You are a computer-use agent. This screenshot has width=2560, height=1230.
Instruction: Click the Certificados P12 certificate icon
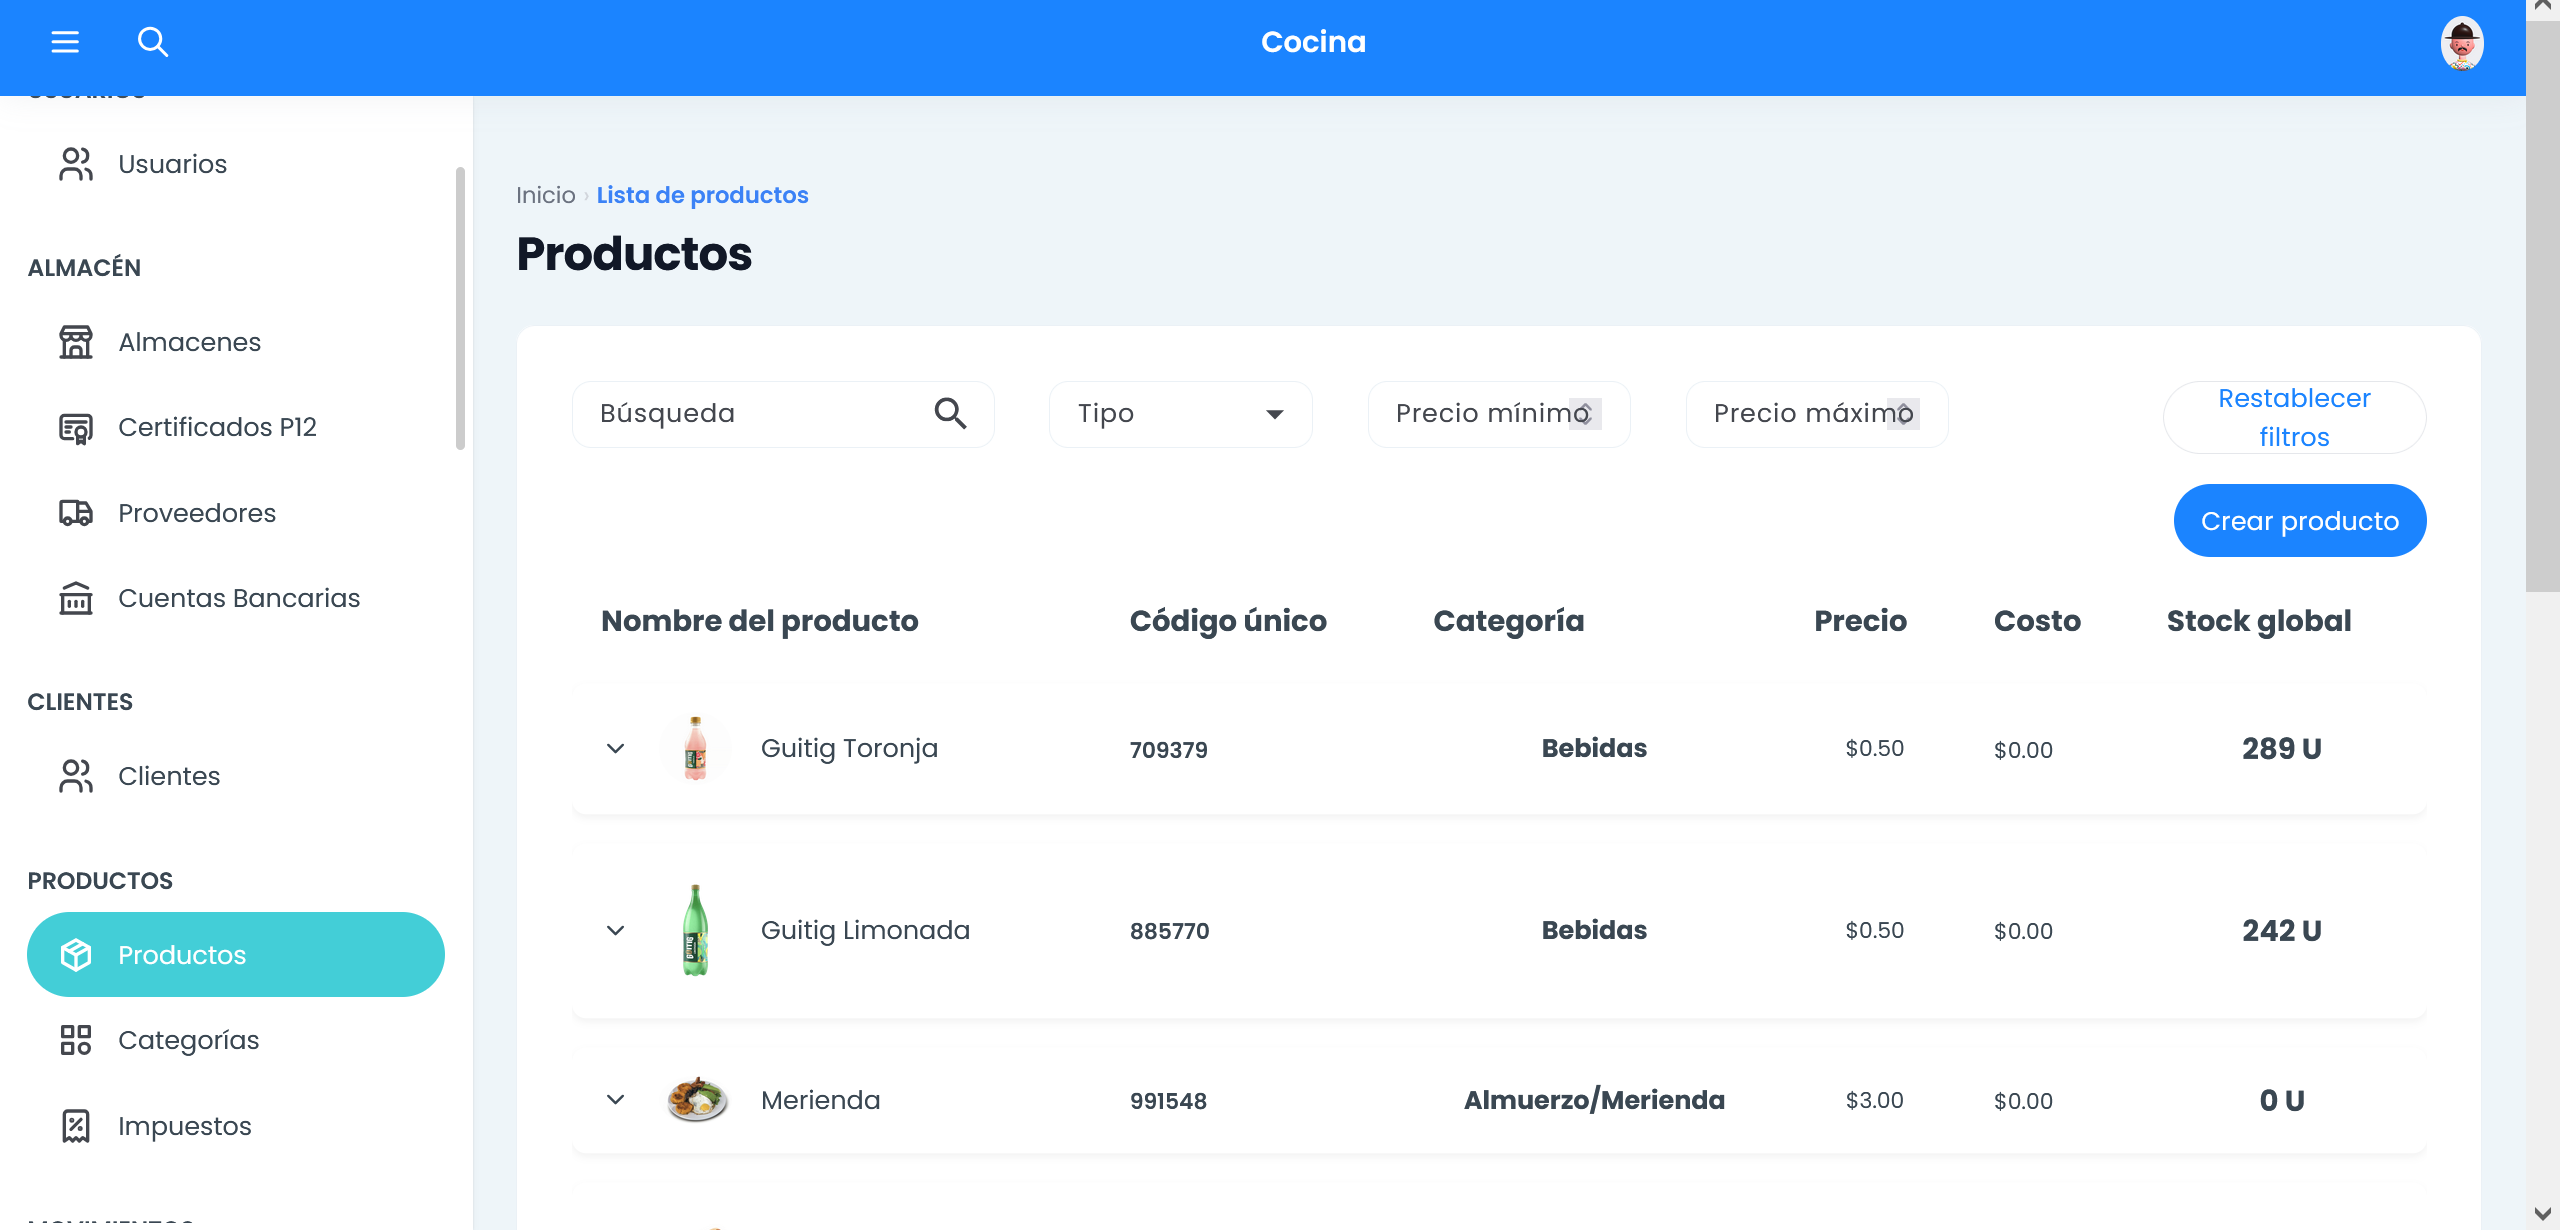(x=76, y=428)
